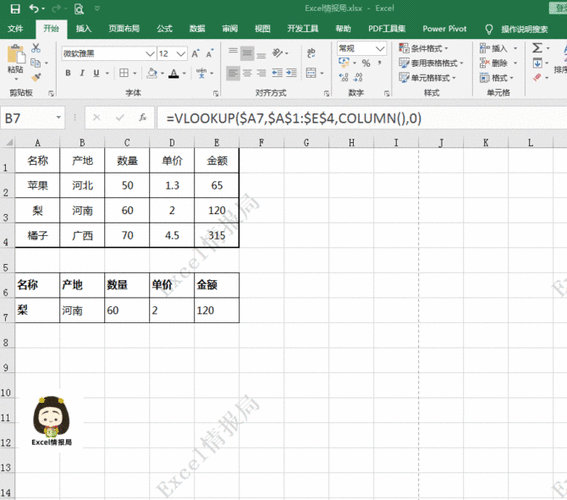The width and height of the screenshot is (567, 500).
Task: Open the Customize Quick Access Toolbar dropdown
Action: tap(97, 8)
